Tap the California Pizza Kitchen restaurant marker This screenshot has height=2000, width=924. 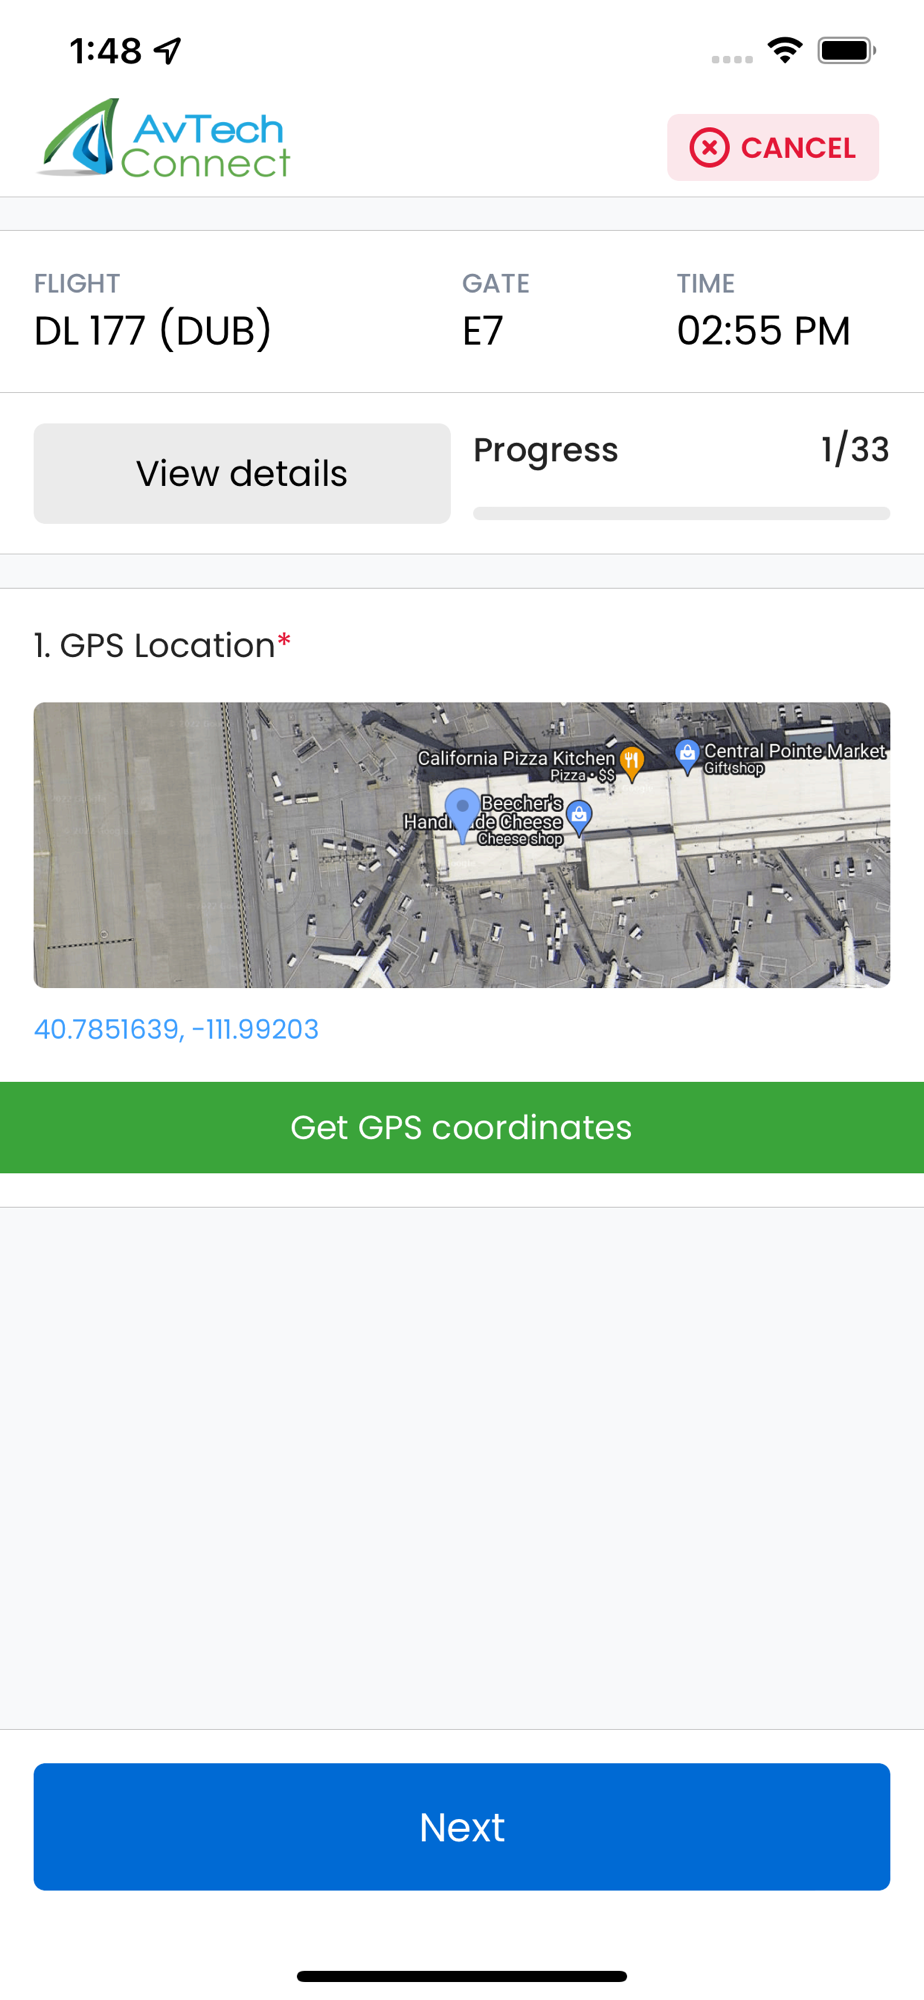click(631, 764)
